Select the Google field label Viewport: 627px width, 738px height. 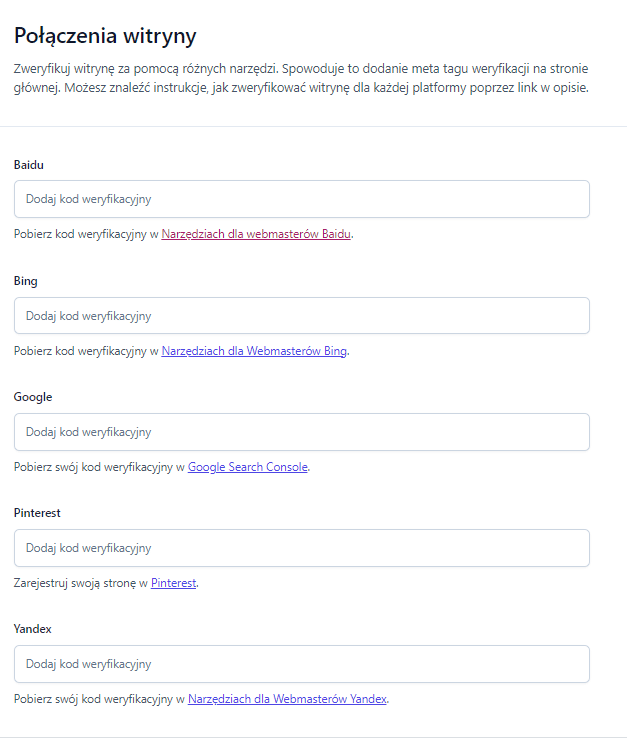click(x=33, y=397)
